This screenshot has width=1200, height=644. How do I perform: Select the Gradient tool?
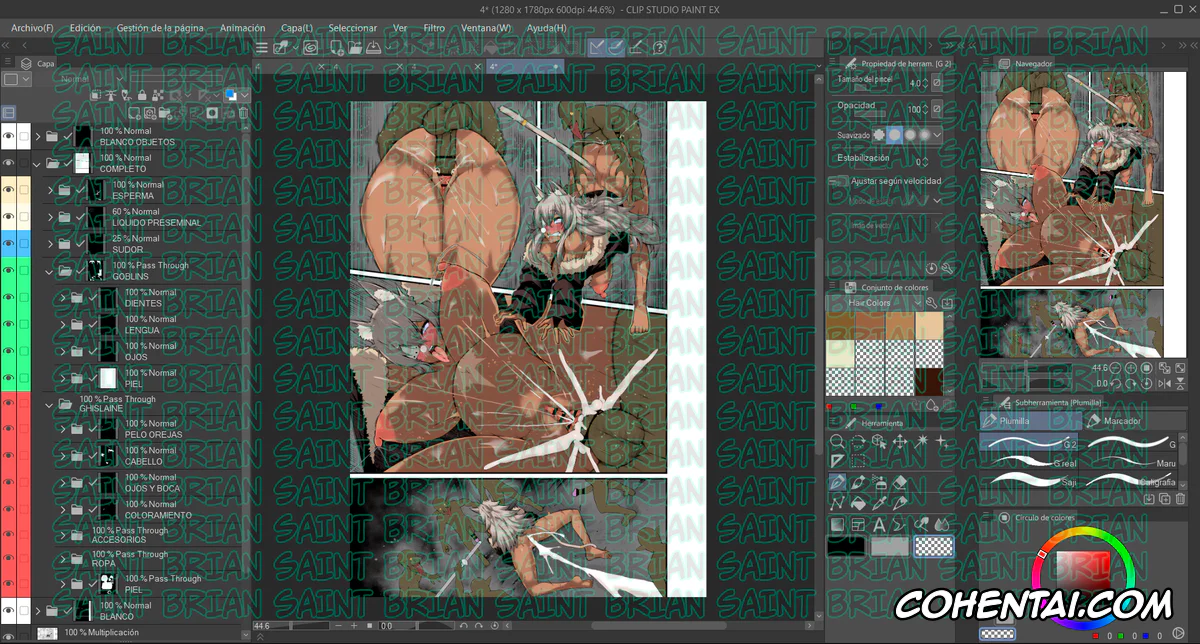coord(837,524)
